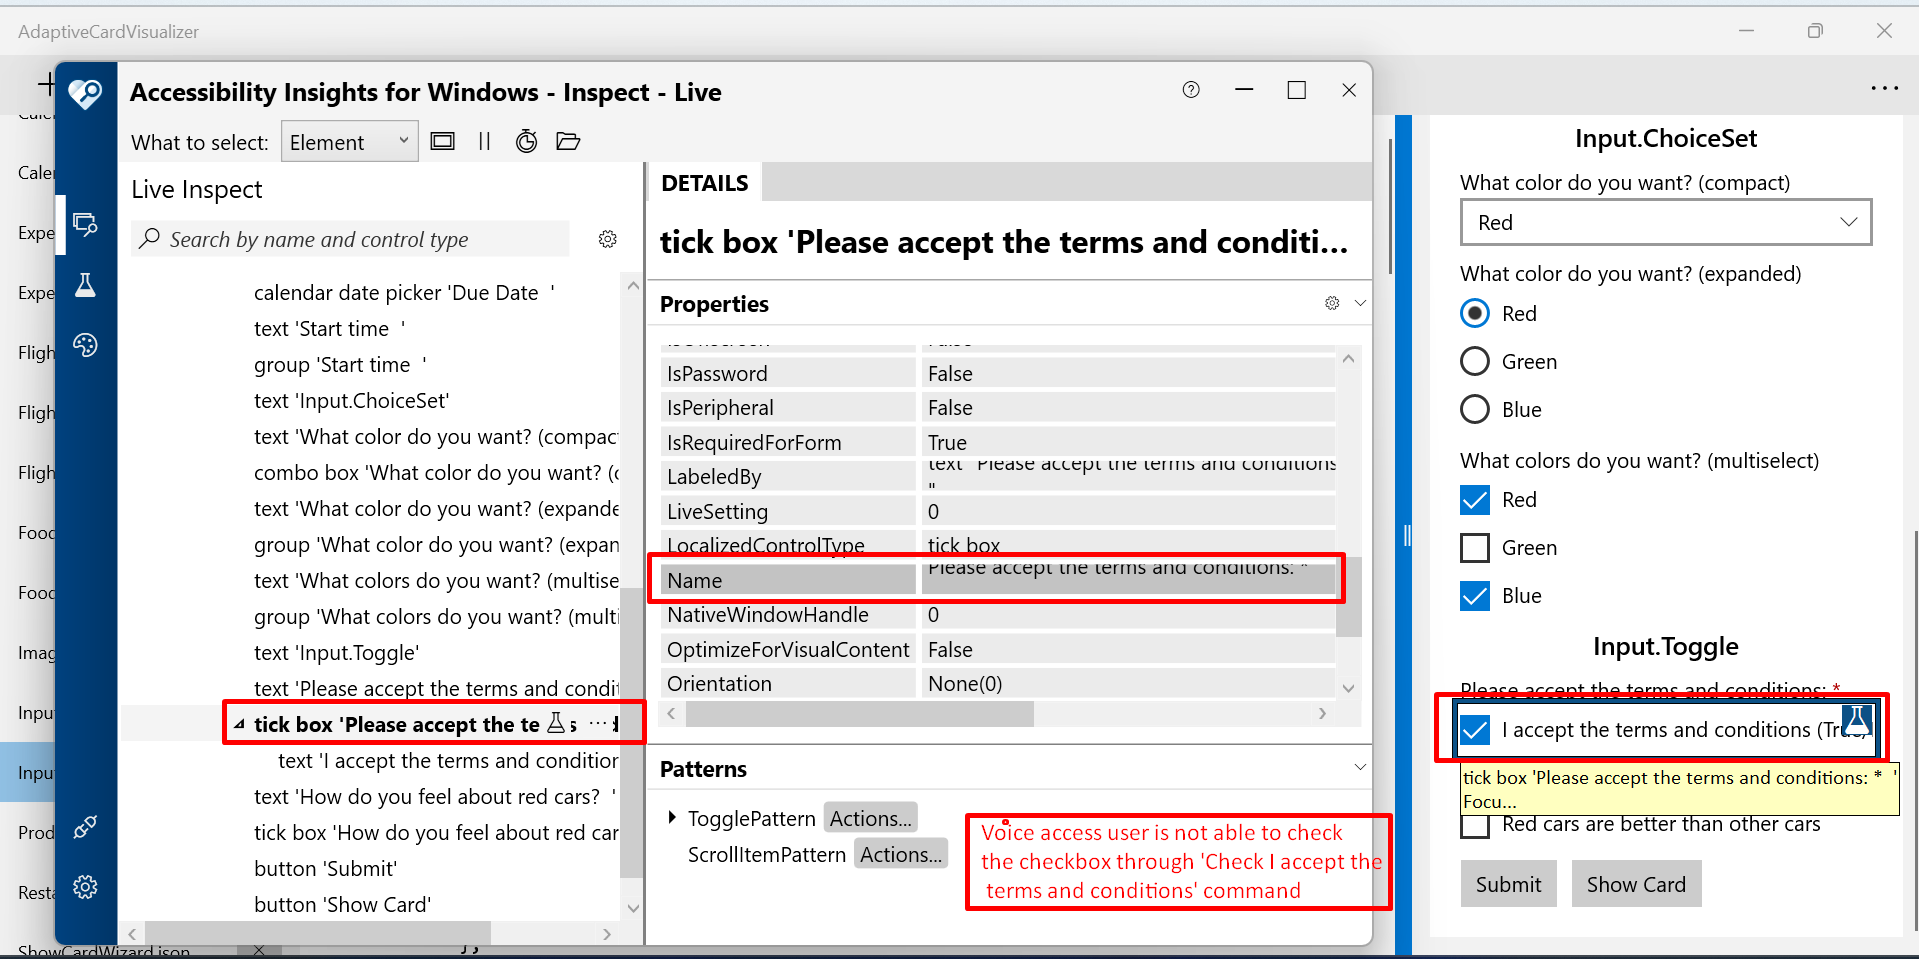Select the Tests beaker icon in the sidebar
The height and width of the screenshot is (959, 1919).
tap(85, 285)
